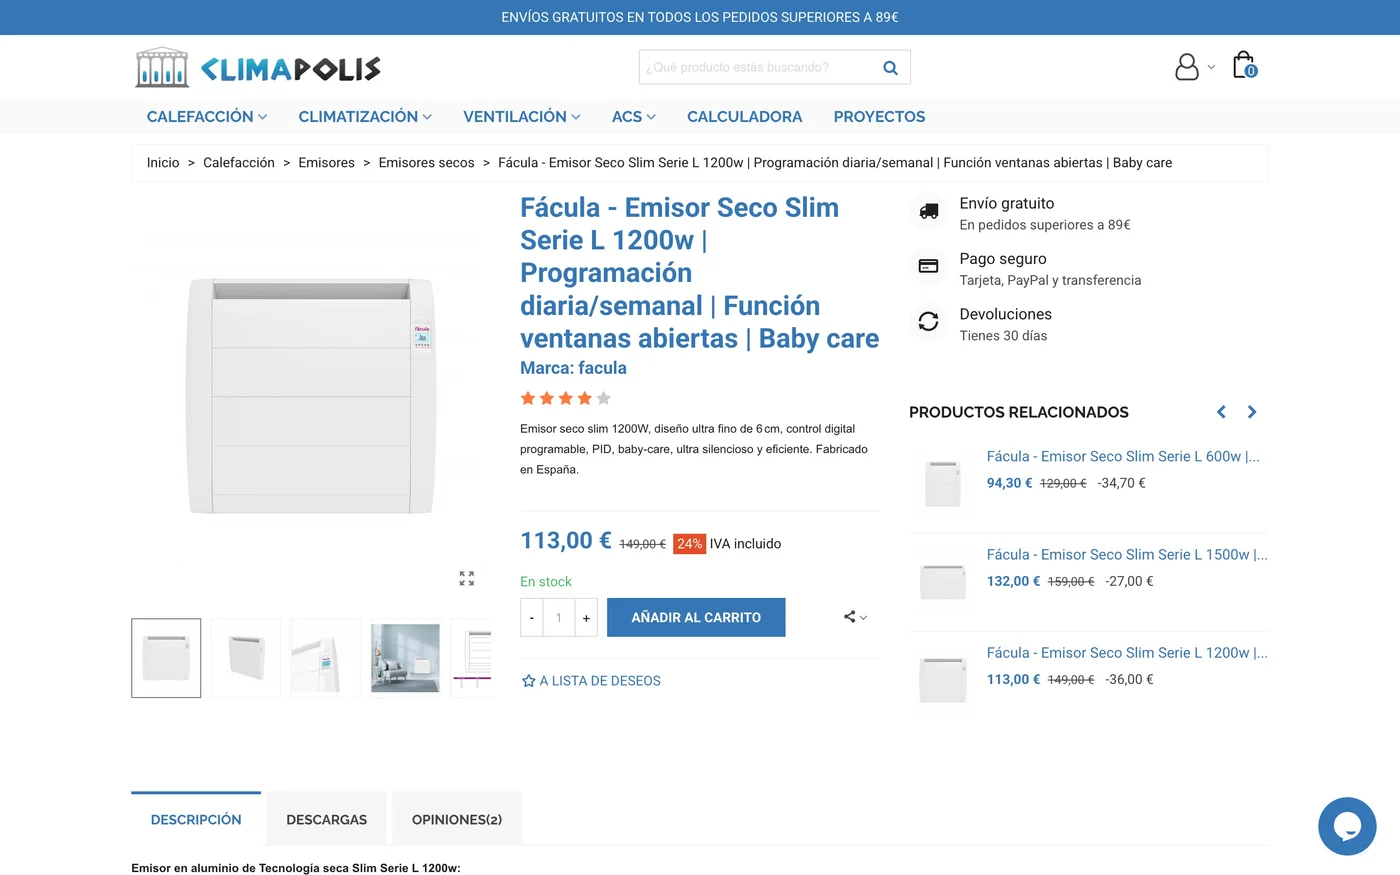Open the user account icon

(x=1187, y=67)
